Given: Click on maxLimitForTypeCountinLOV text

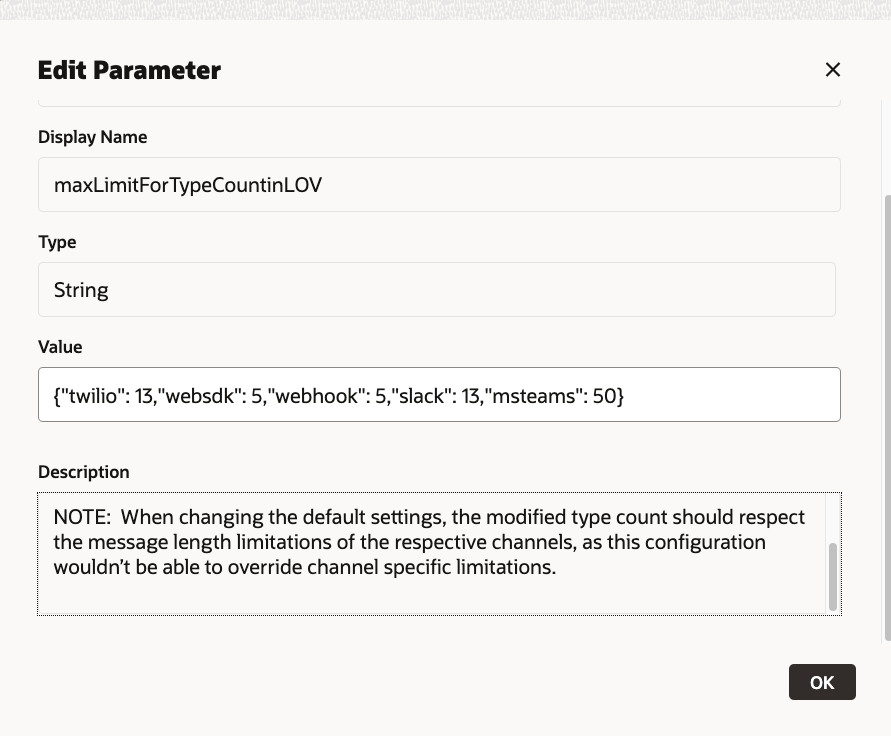Looking at the screenshot, I should coord(188,185).
